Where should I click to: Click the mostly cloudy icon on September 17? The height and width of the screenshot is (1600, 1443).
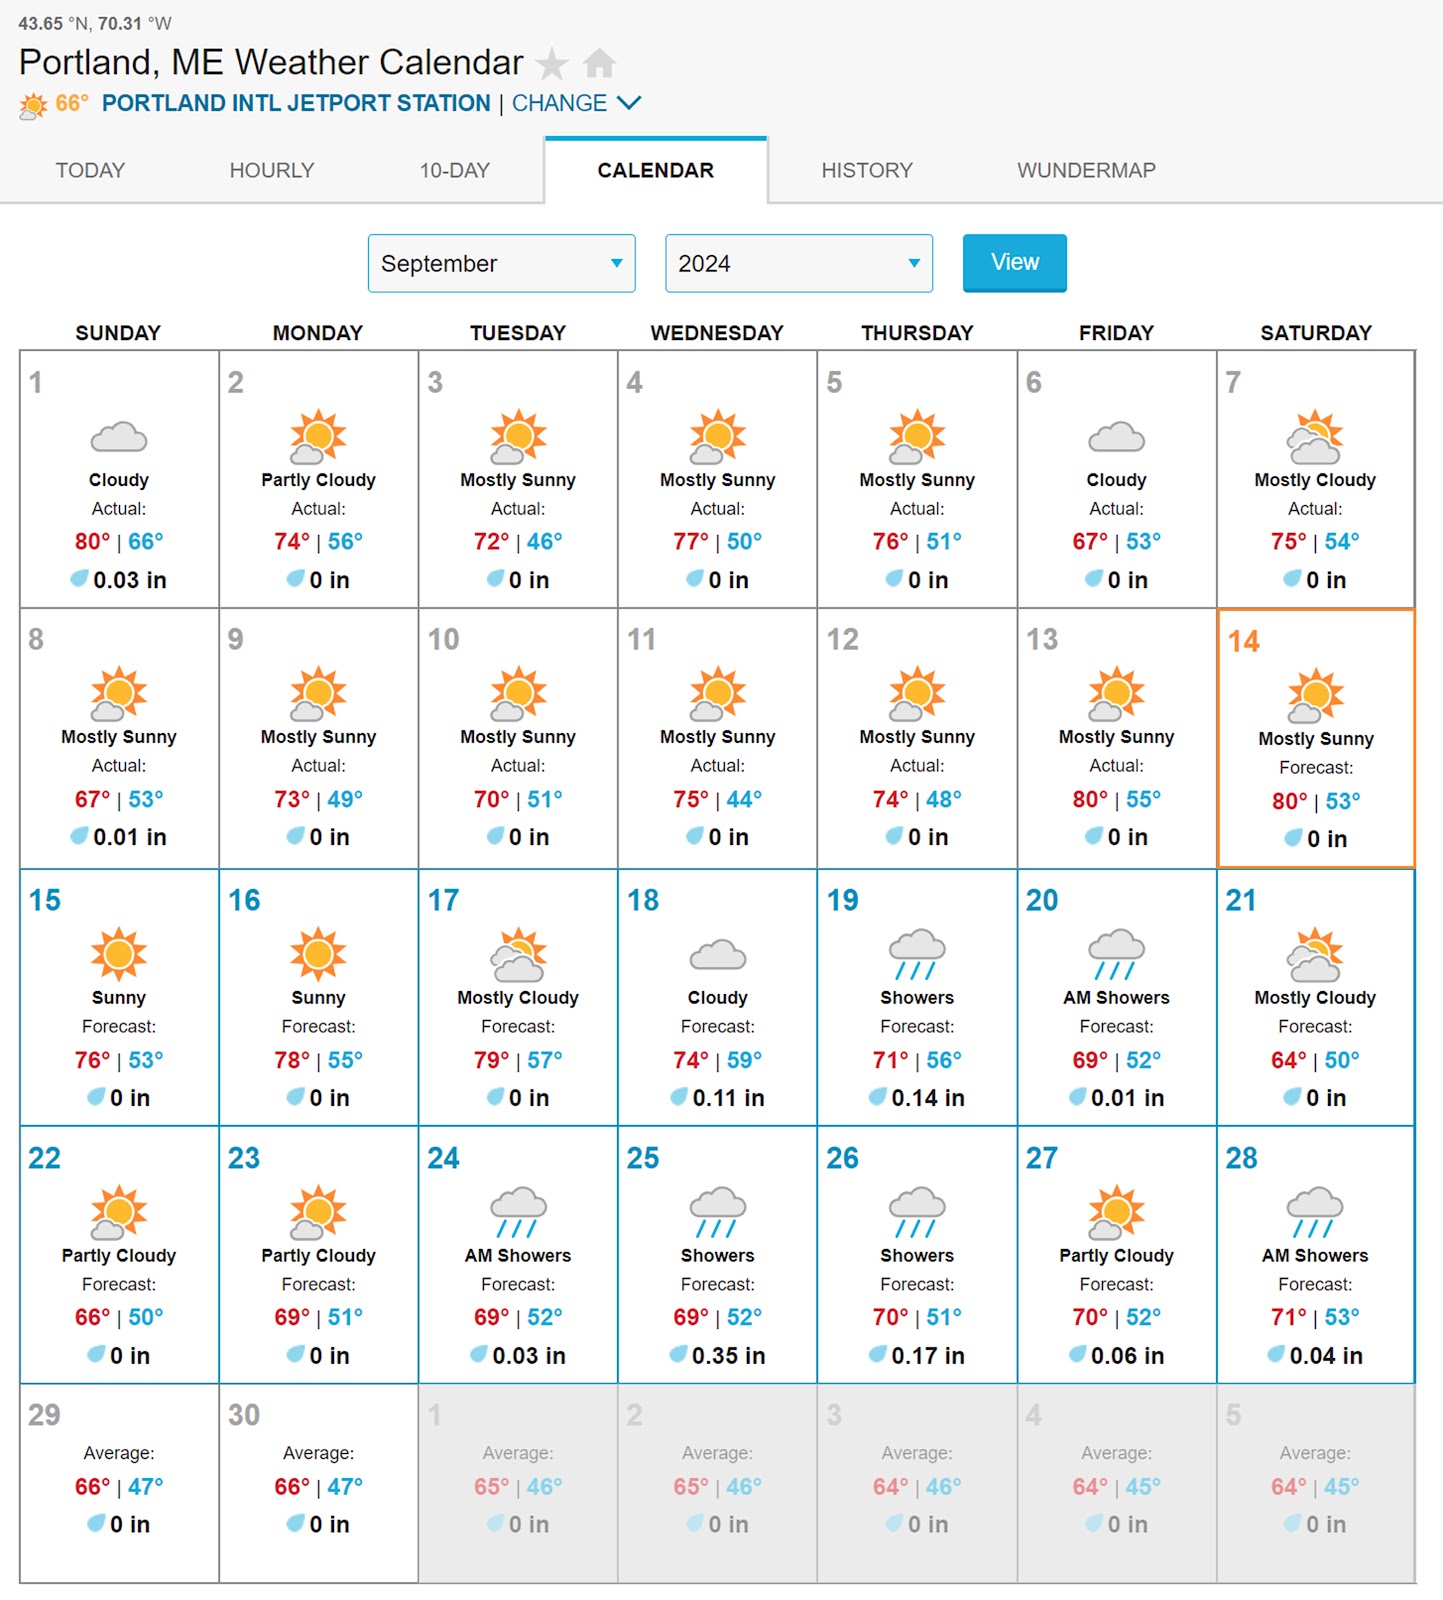518,954
